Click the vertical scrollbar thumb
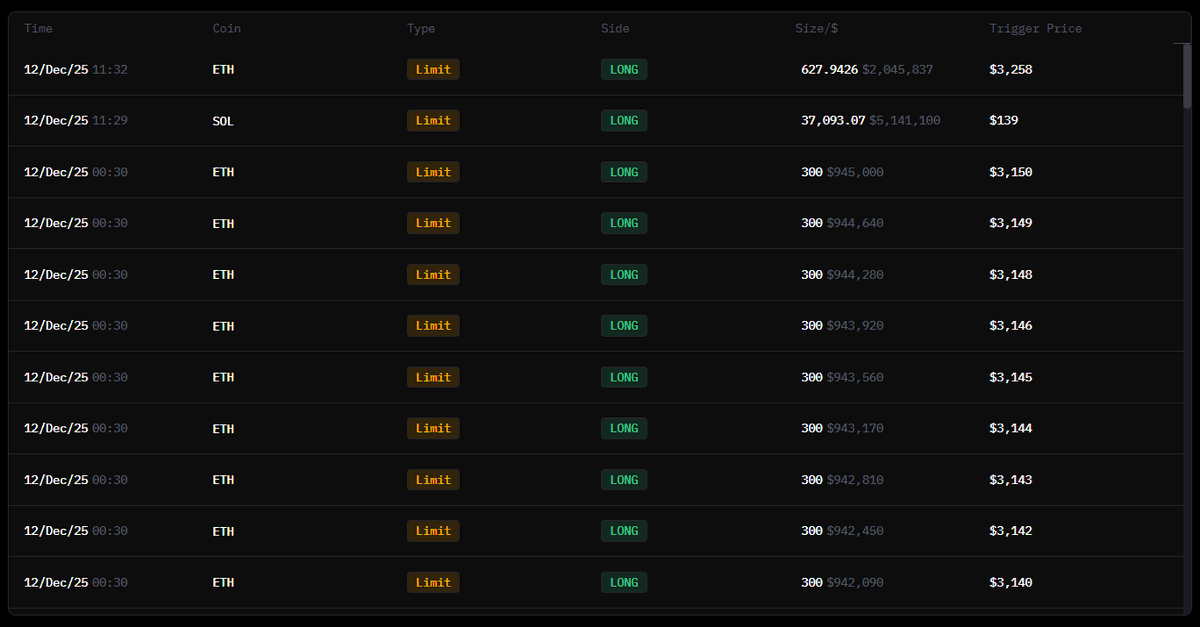 coord(1187,75)
